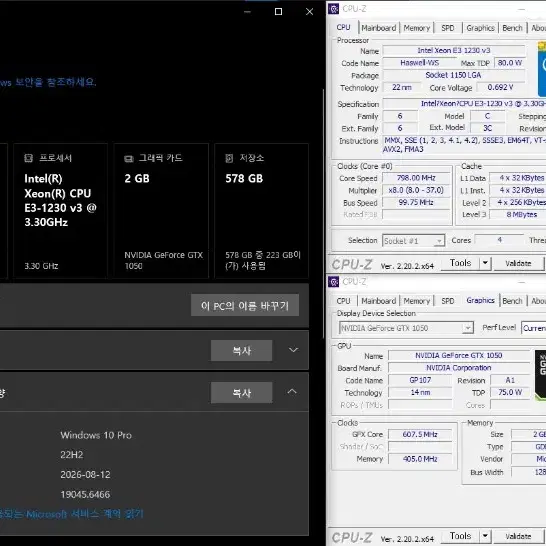Click the Core Voltage 0.692 V value
The image size is (546, 546).
(x=500, y=87)
